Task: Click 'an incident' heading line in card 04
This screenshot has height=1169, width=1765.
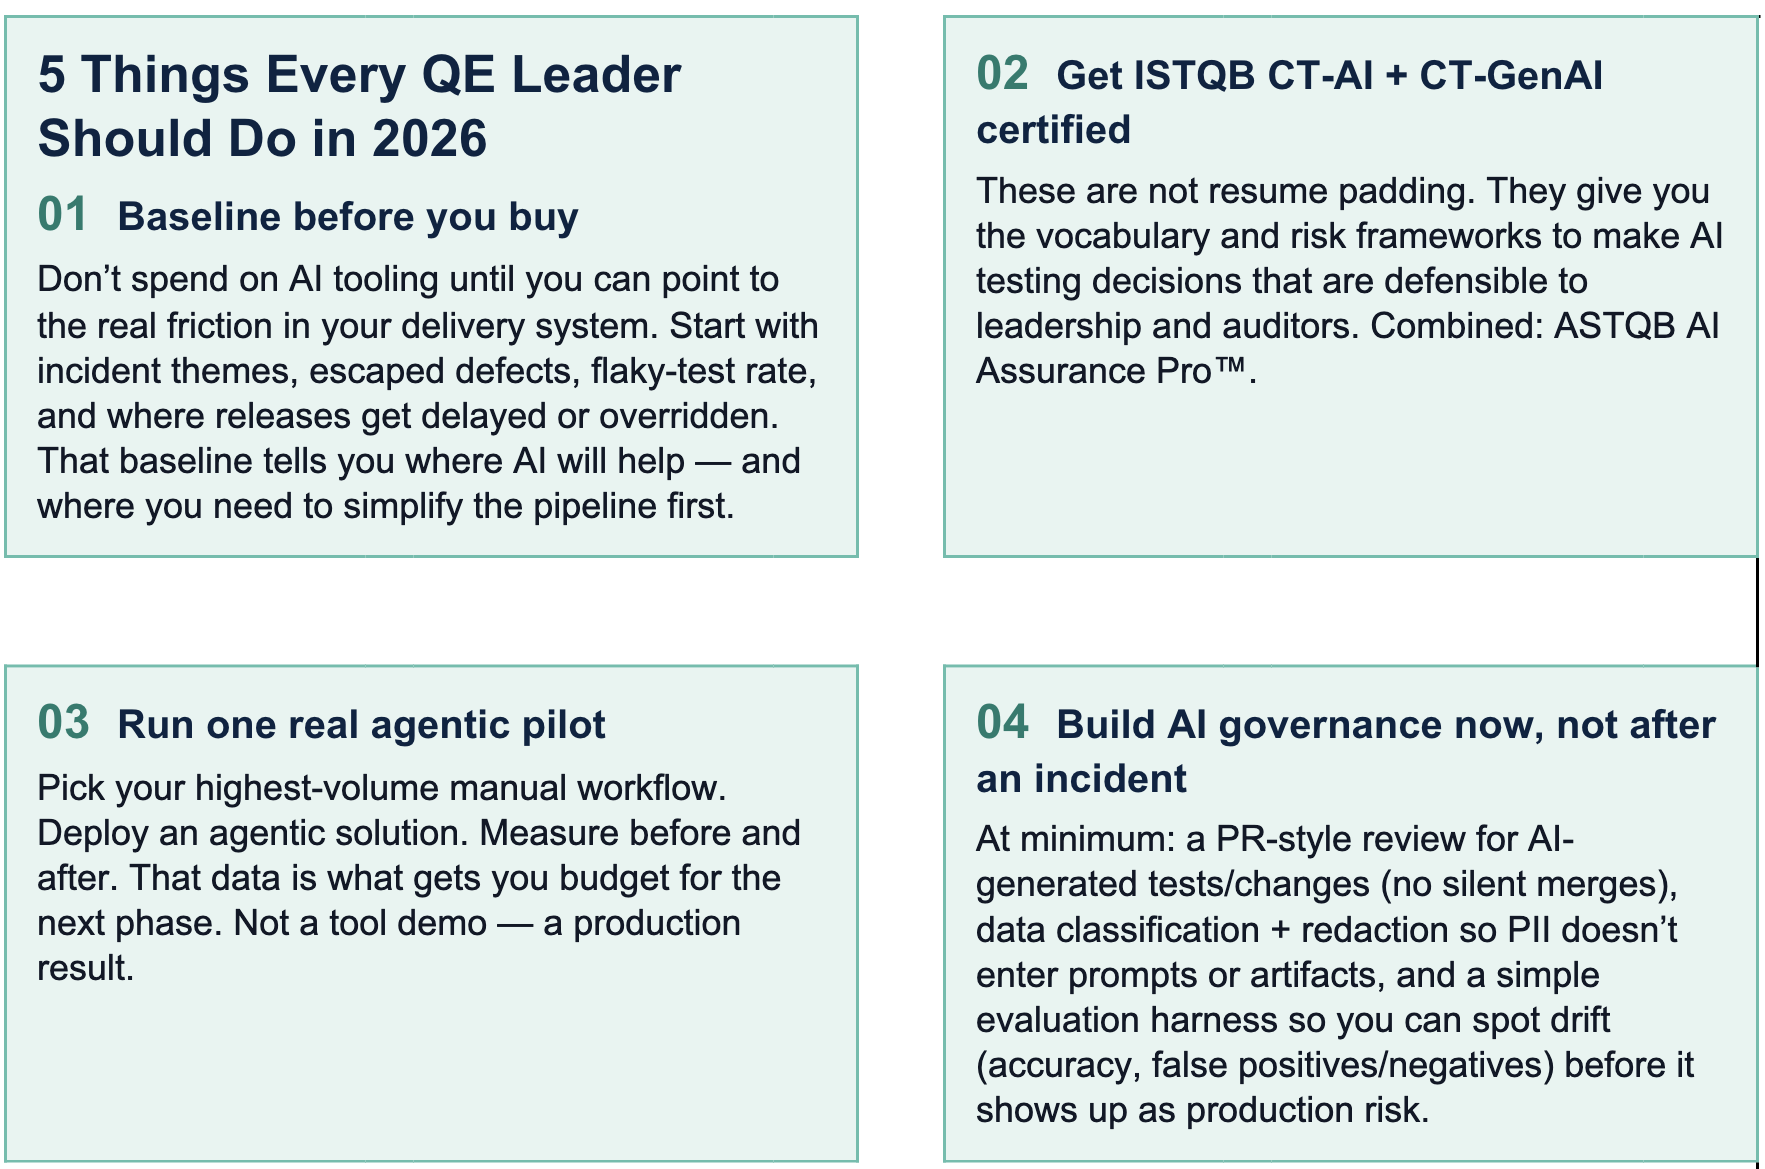Action: pos(1081,779)
